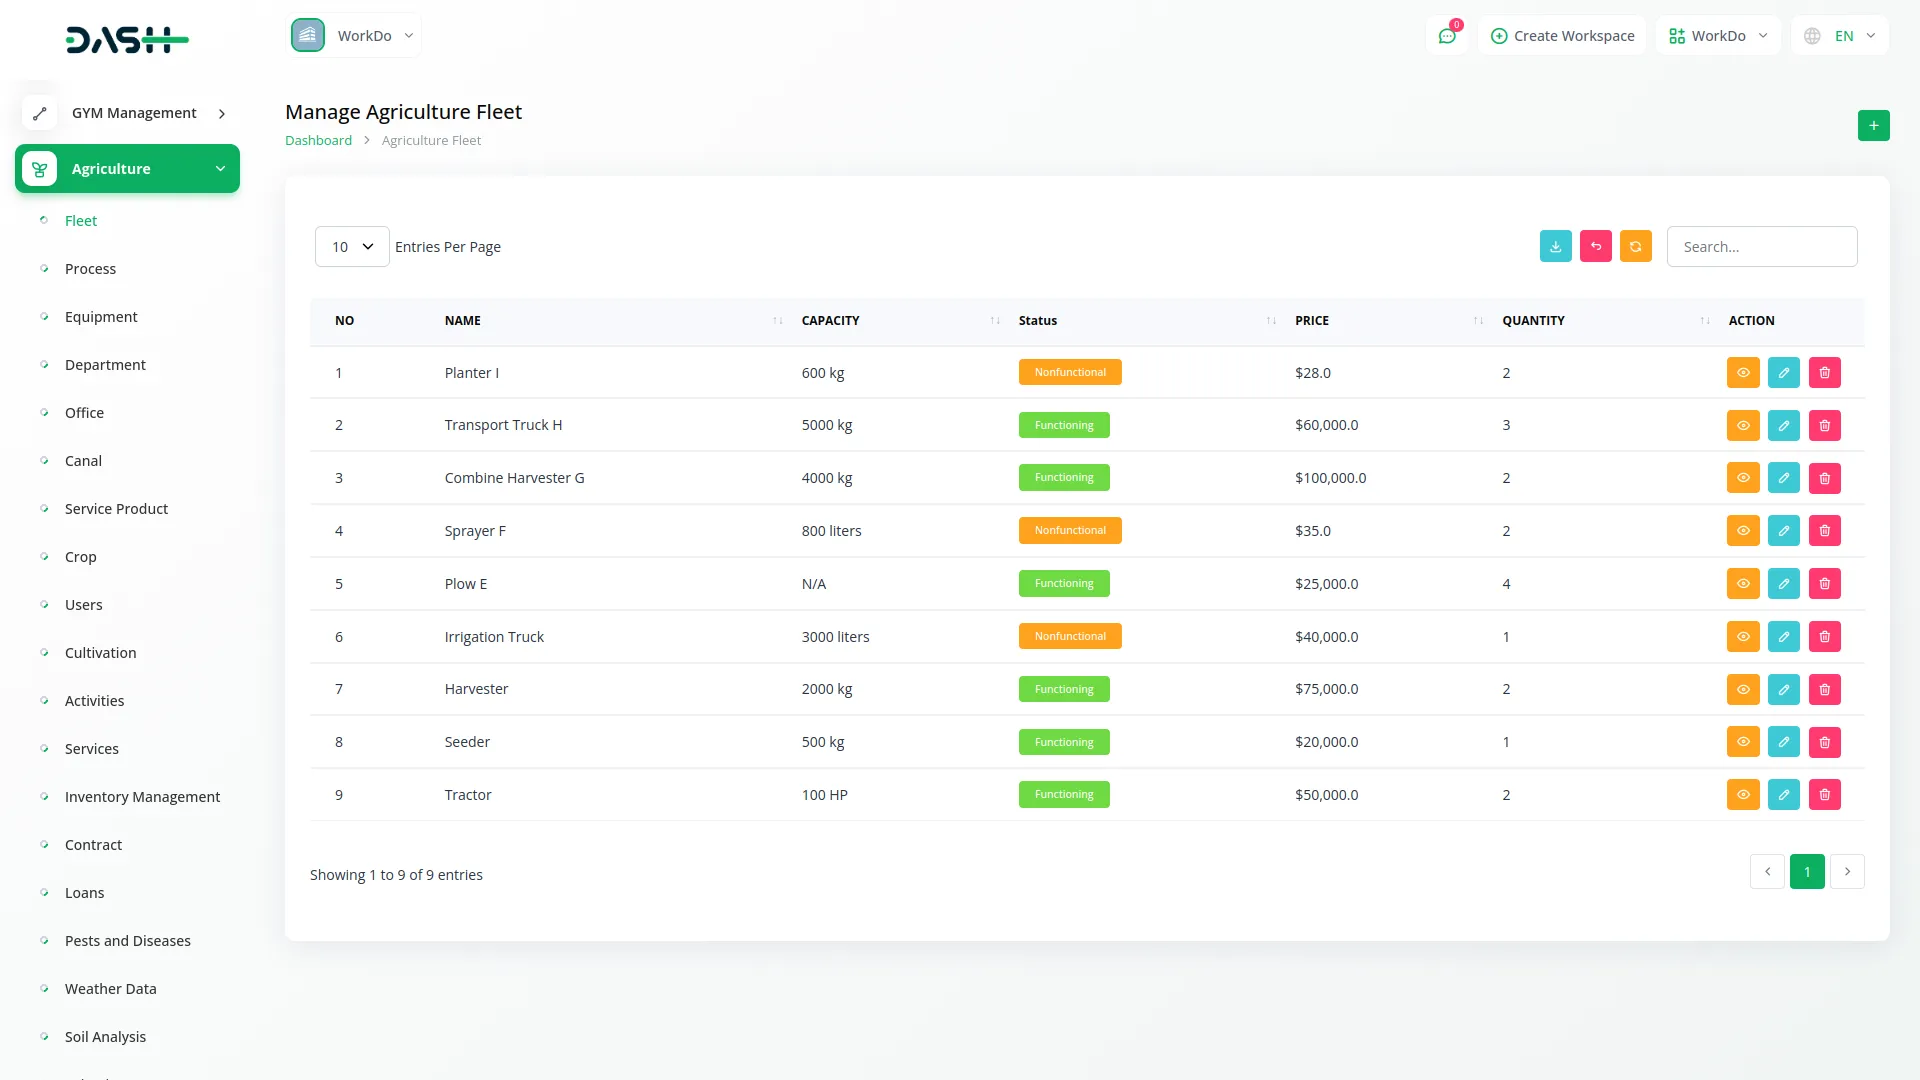Open the chat messages notification icon
The width and height of the screenshot is (1920, 1080).
pos(1446,36)
